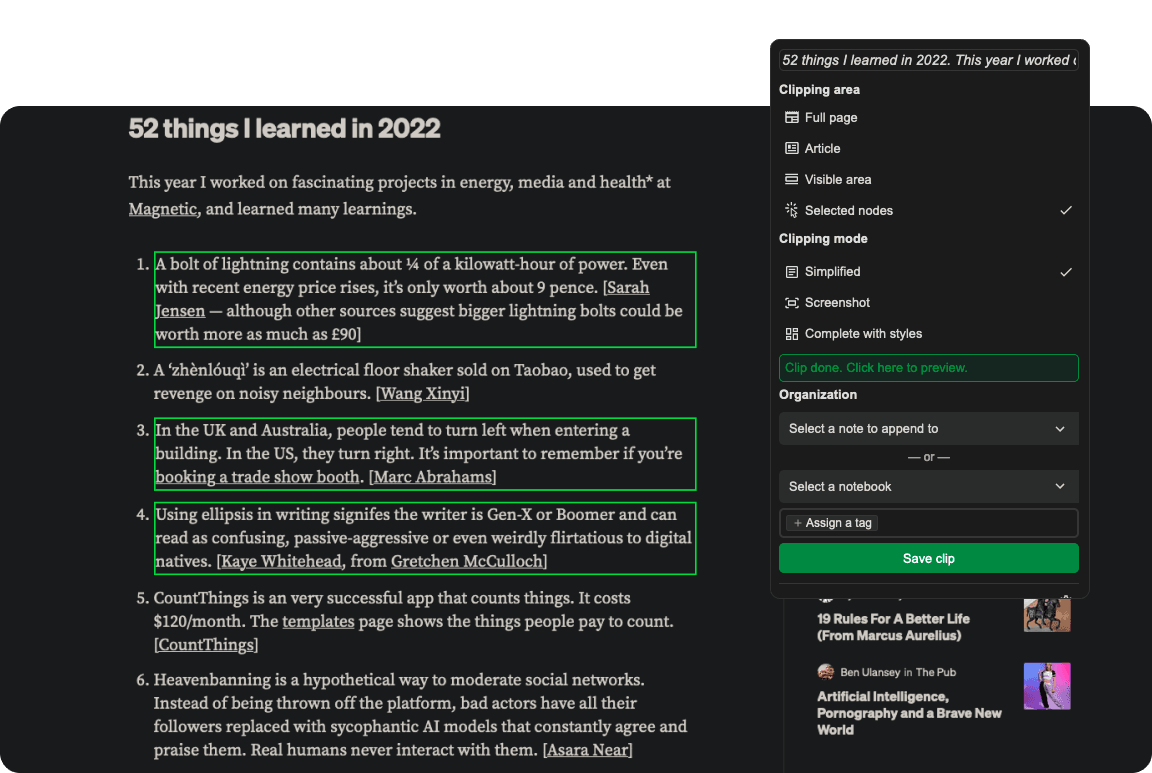Open the note-to-append dropdown

pyautogui.click(x=928, y=428)
